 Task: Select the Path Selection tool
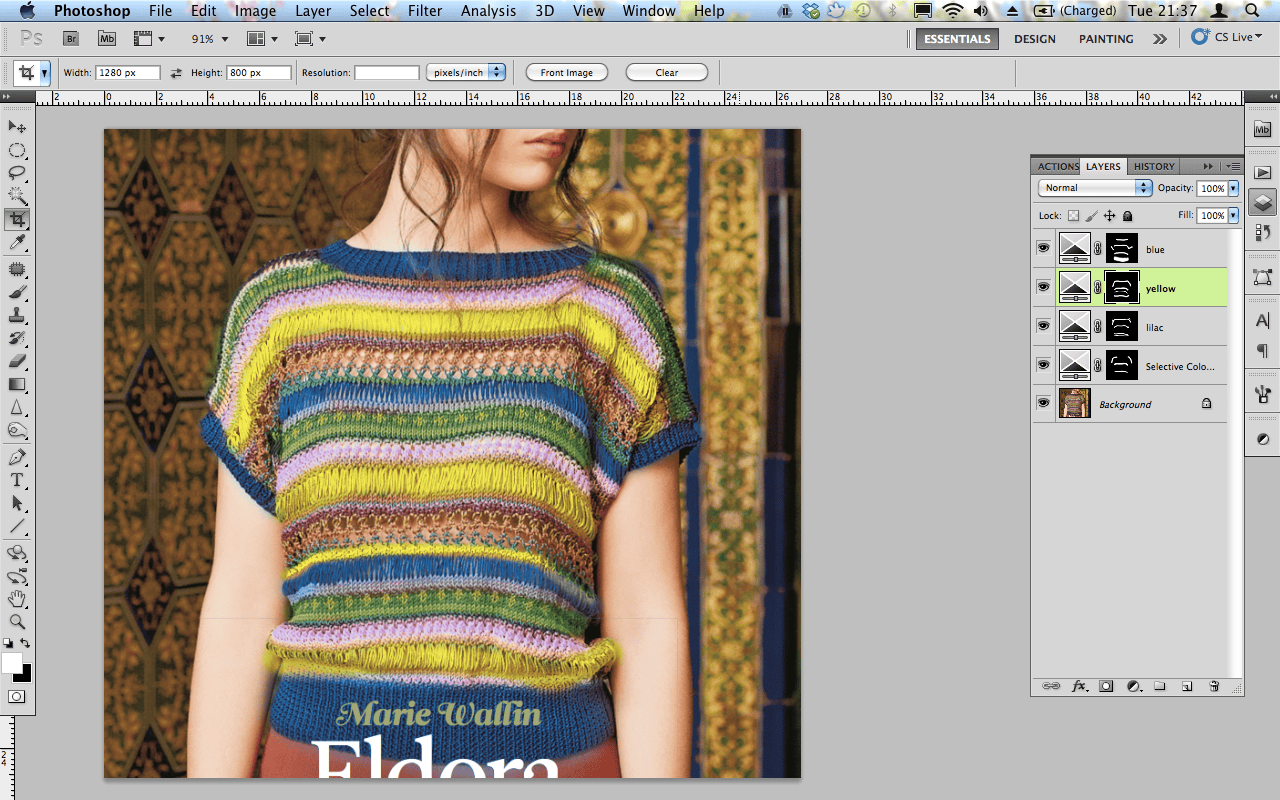tap(17, 504)
